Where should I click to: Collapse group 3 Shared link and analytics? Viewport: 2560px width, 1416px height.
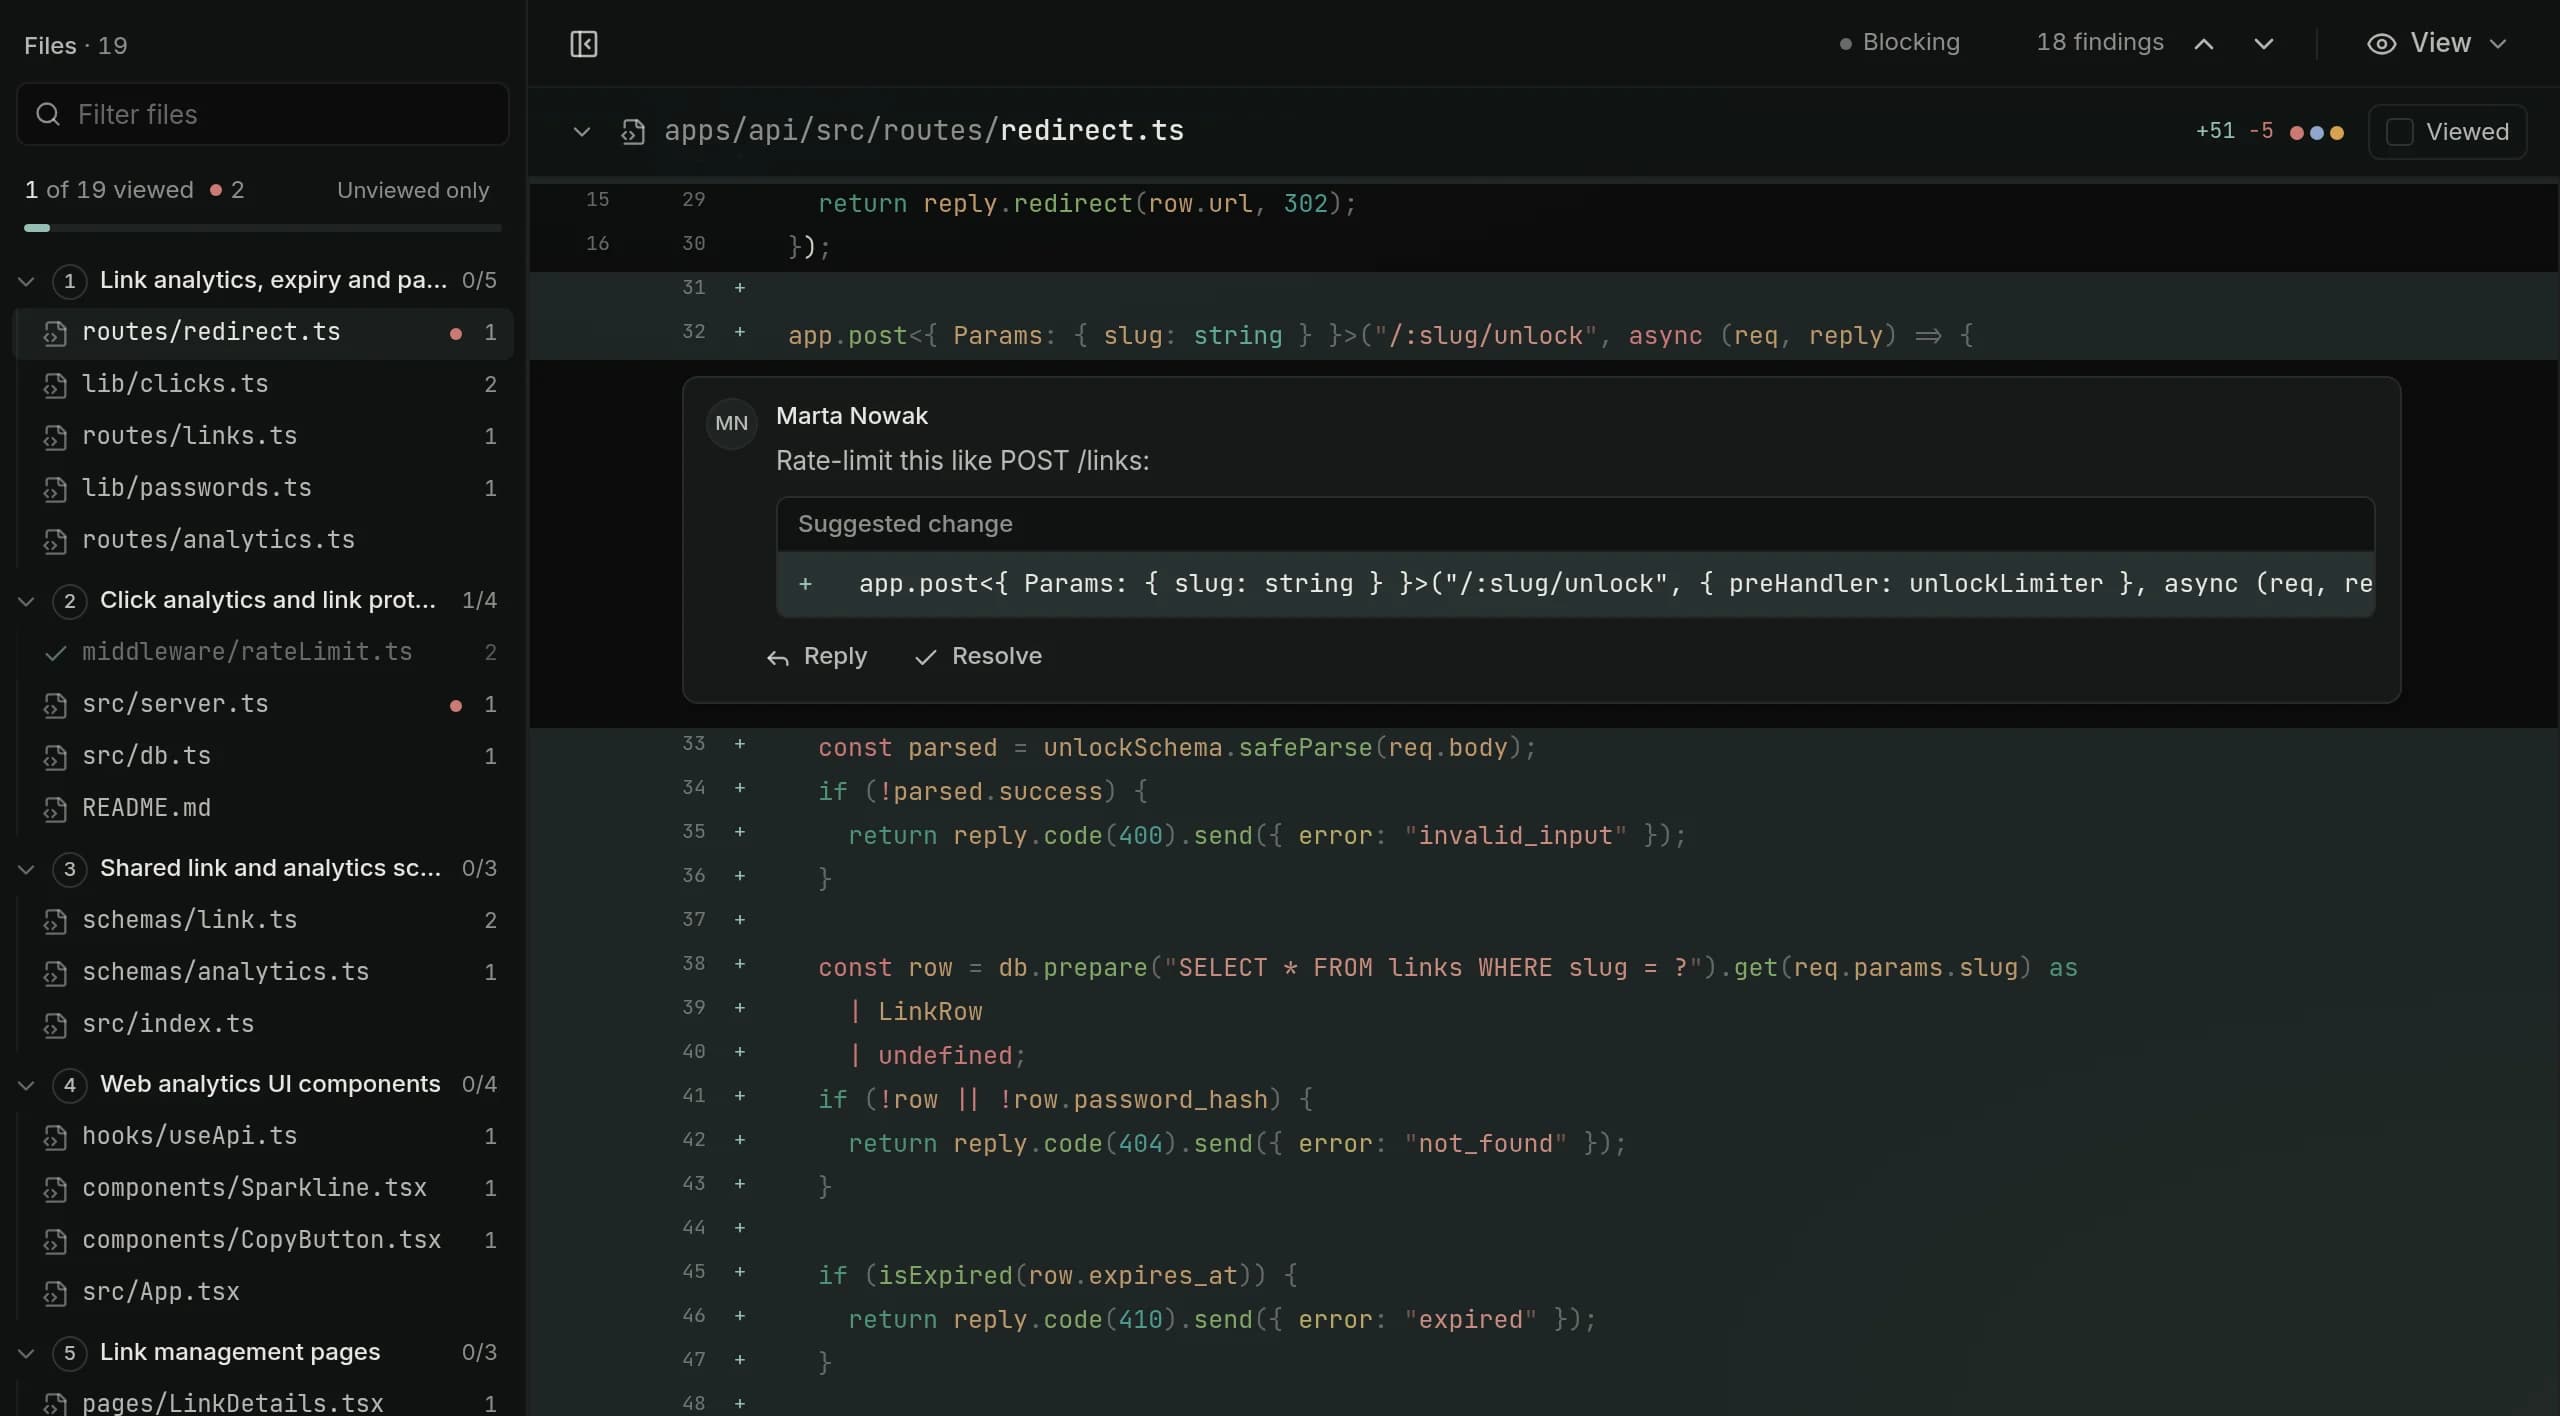[x=26, y=869]
